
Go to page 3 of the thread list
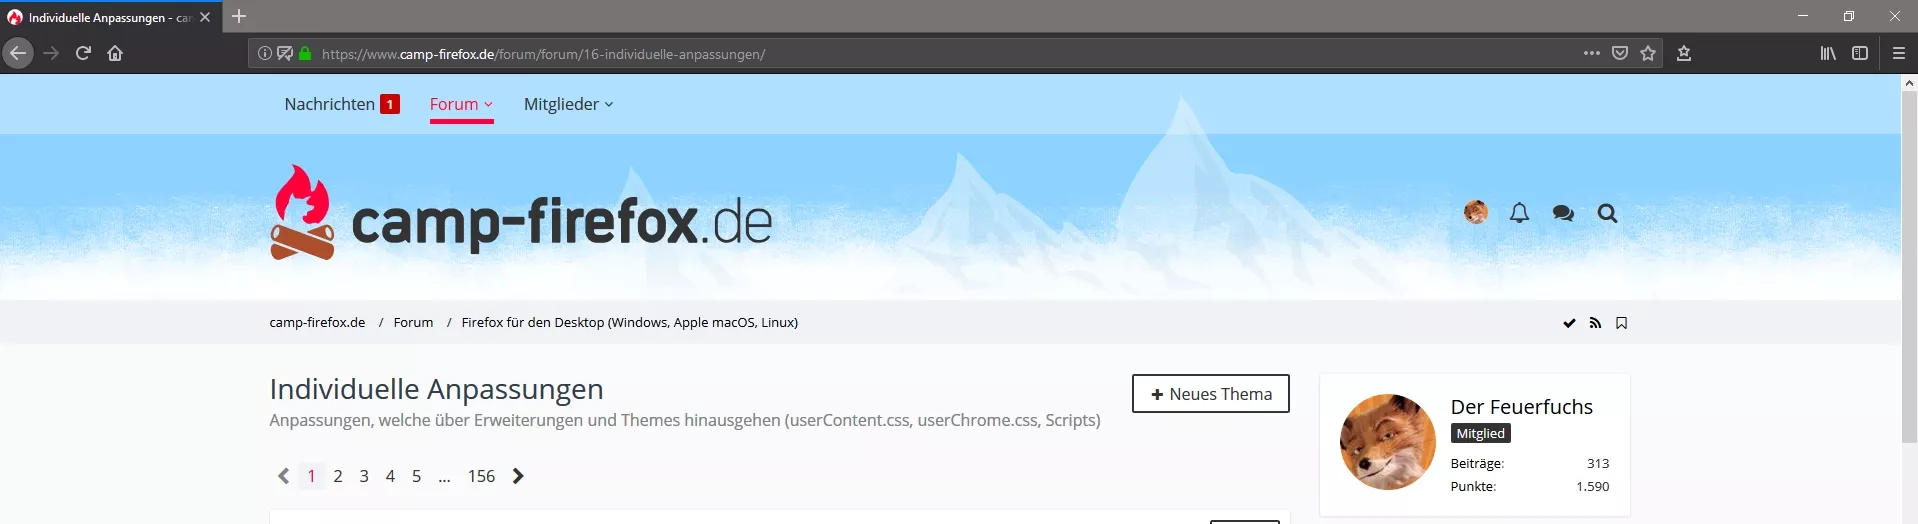point(364,476)
